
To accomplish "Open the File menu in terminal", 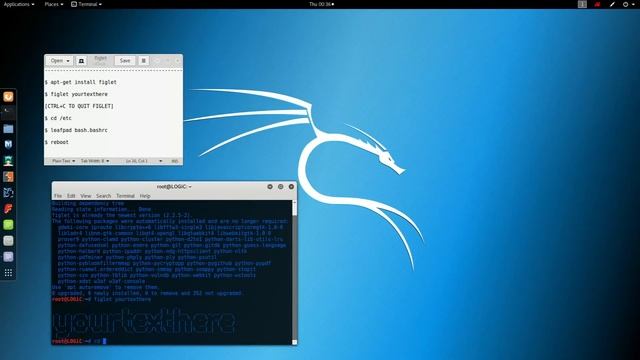I will (58, 196).
